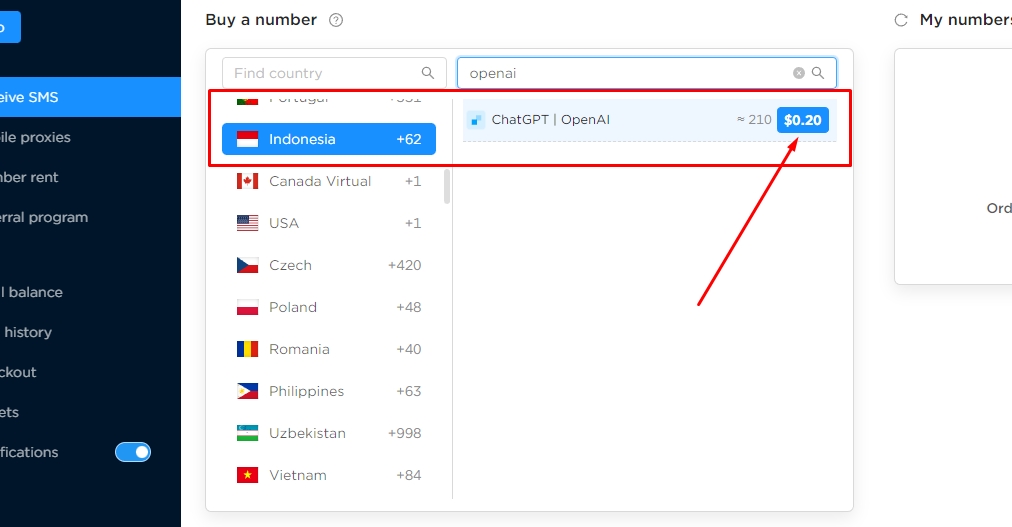Click the Poland flag icon
The height and width of the screenshot is (527, 1012).
click(247, 307)
